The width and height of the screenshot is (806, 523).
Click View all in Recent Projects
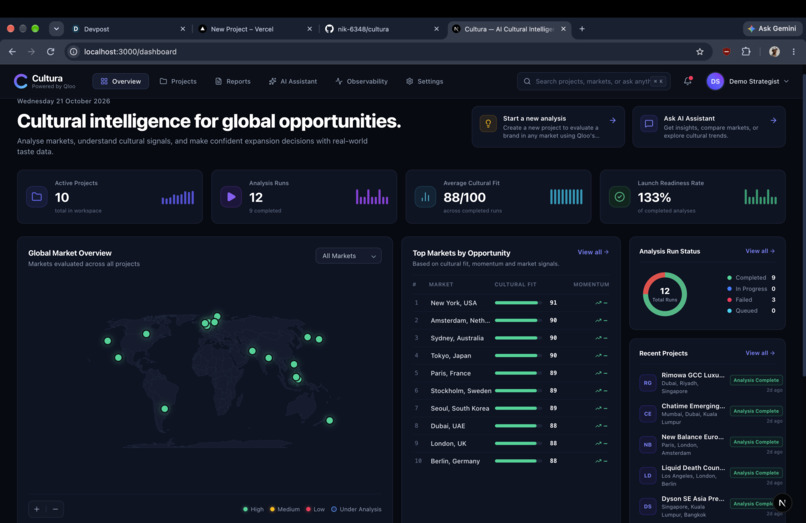[x=760, y=353]
